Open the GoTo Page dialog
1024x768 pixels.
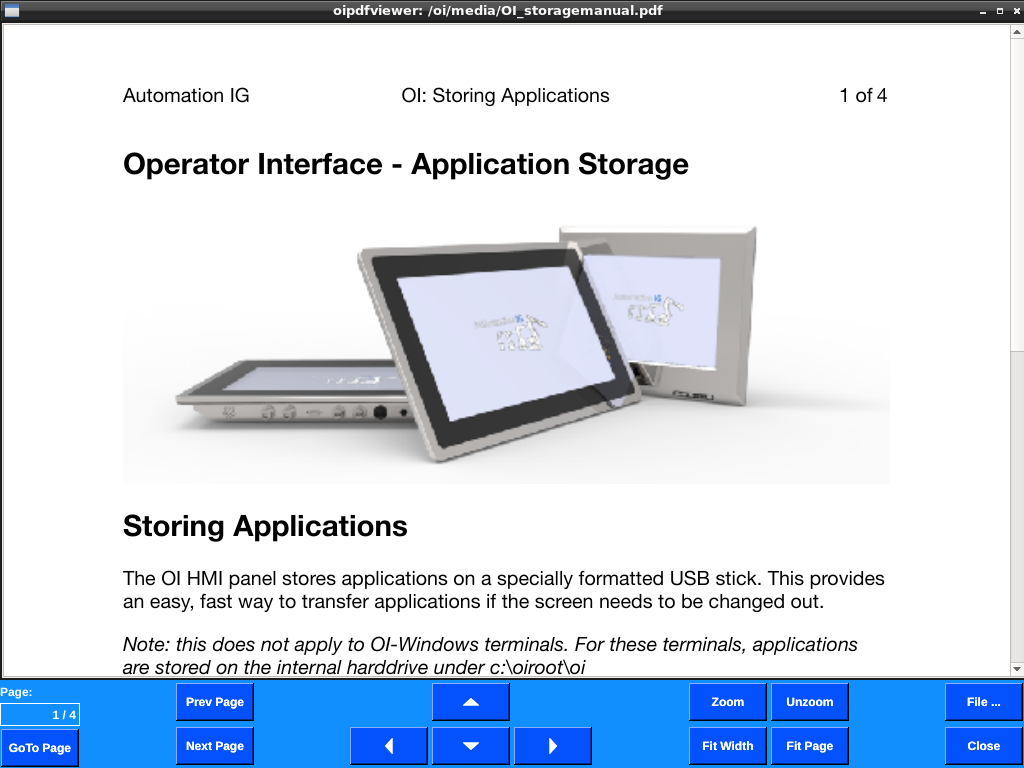40,748
